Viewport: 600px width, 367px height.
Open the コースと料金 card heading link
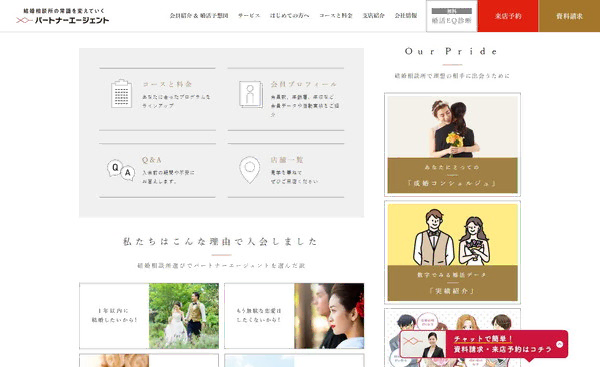[x=167, y=84]
